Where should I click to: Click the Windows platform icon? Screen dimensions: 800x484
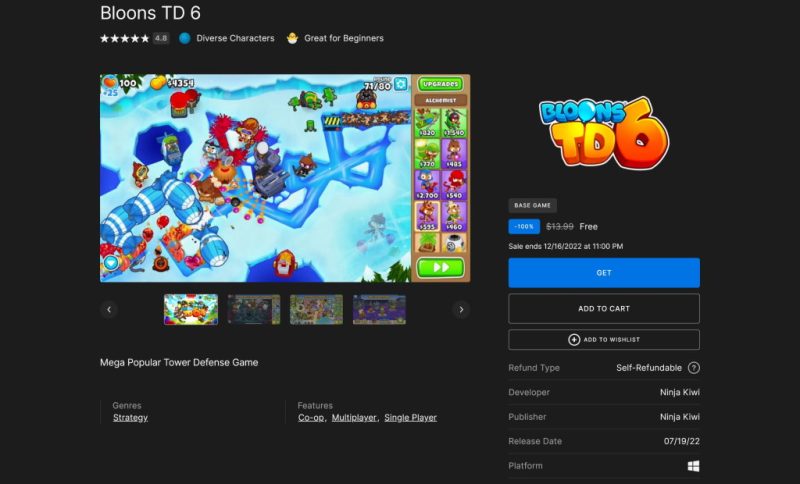(x=693, y=466)
